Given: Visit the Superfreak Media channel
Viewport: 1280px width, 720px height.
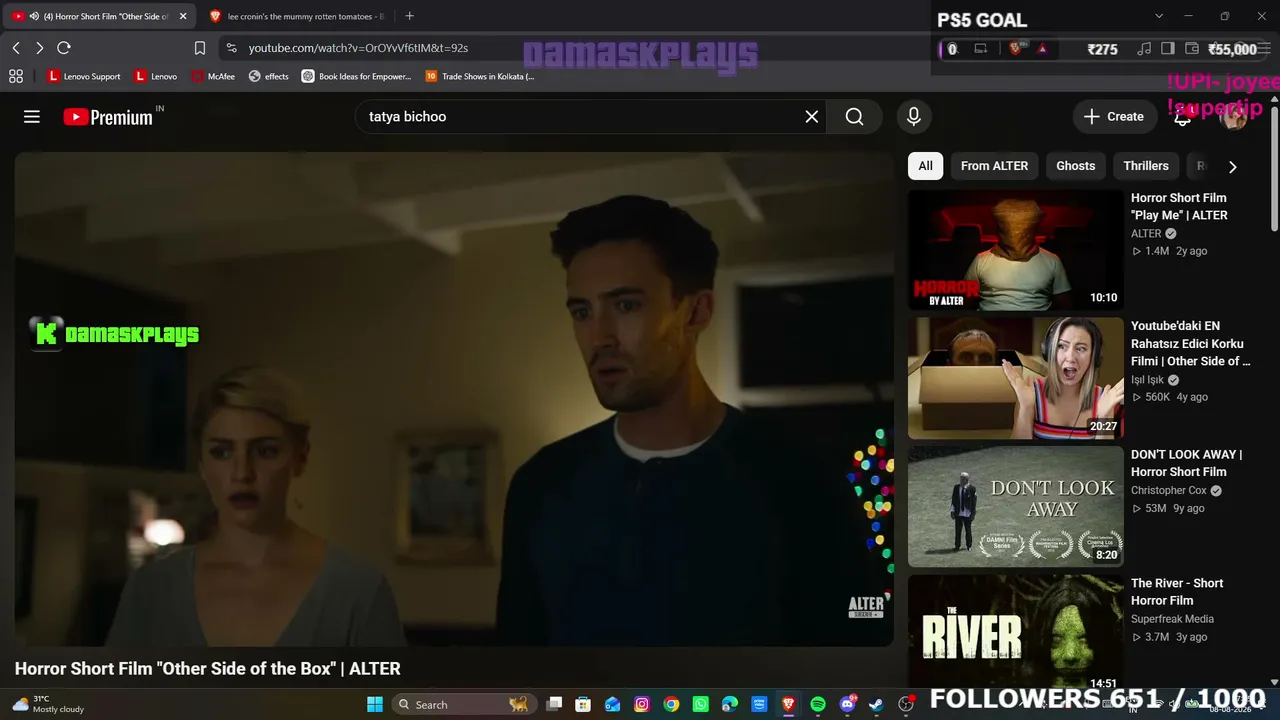Looking at the screenshot, I should pyautogui.click(x=1172, y=619).
